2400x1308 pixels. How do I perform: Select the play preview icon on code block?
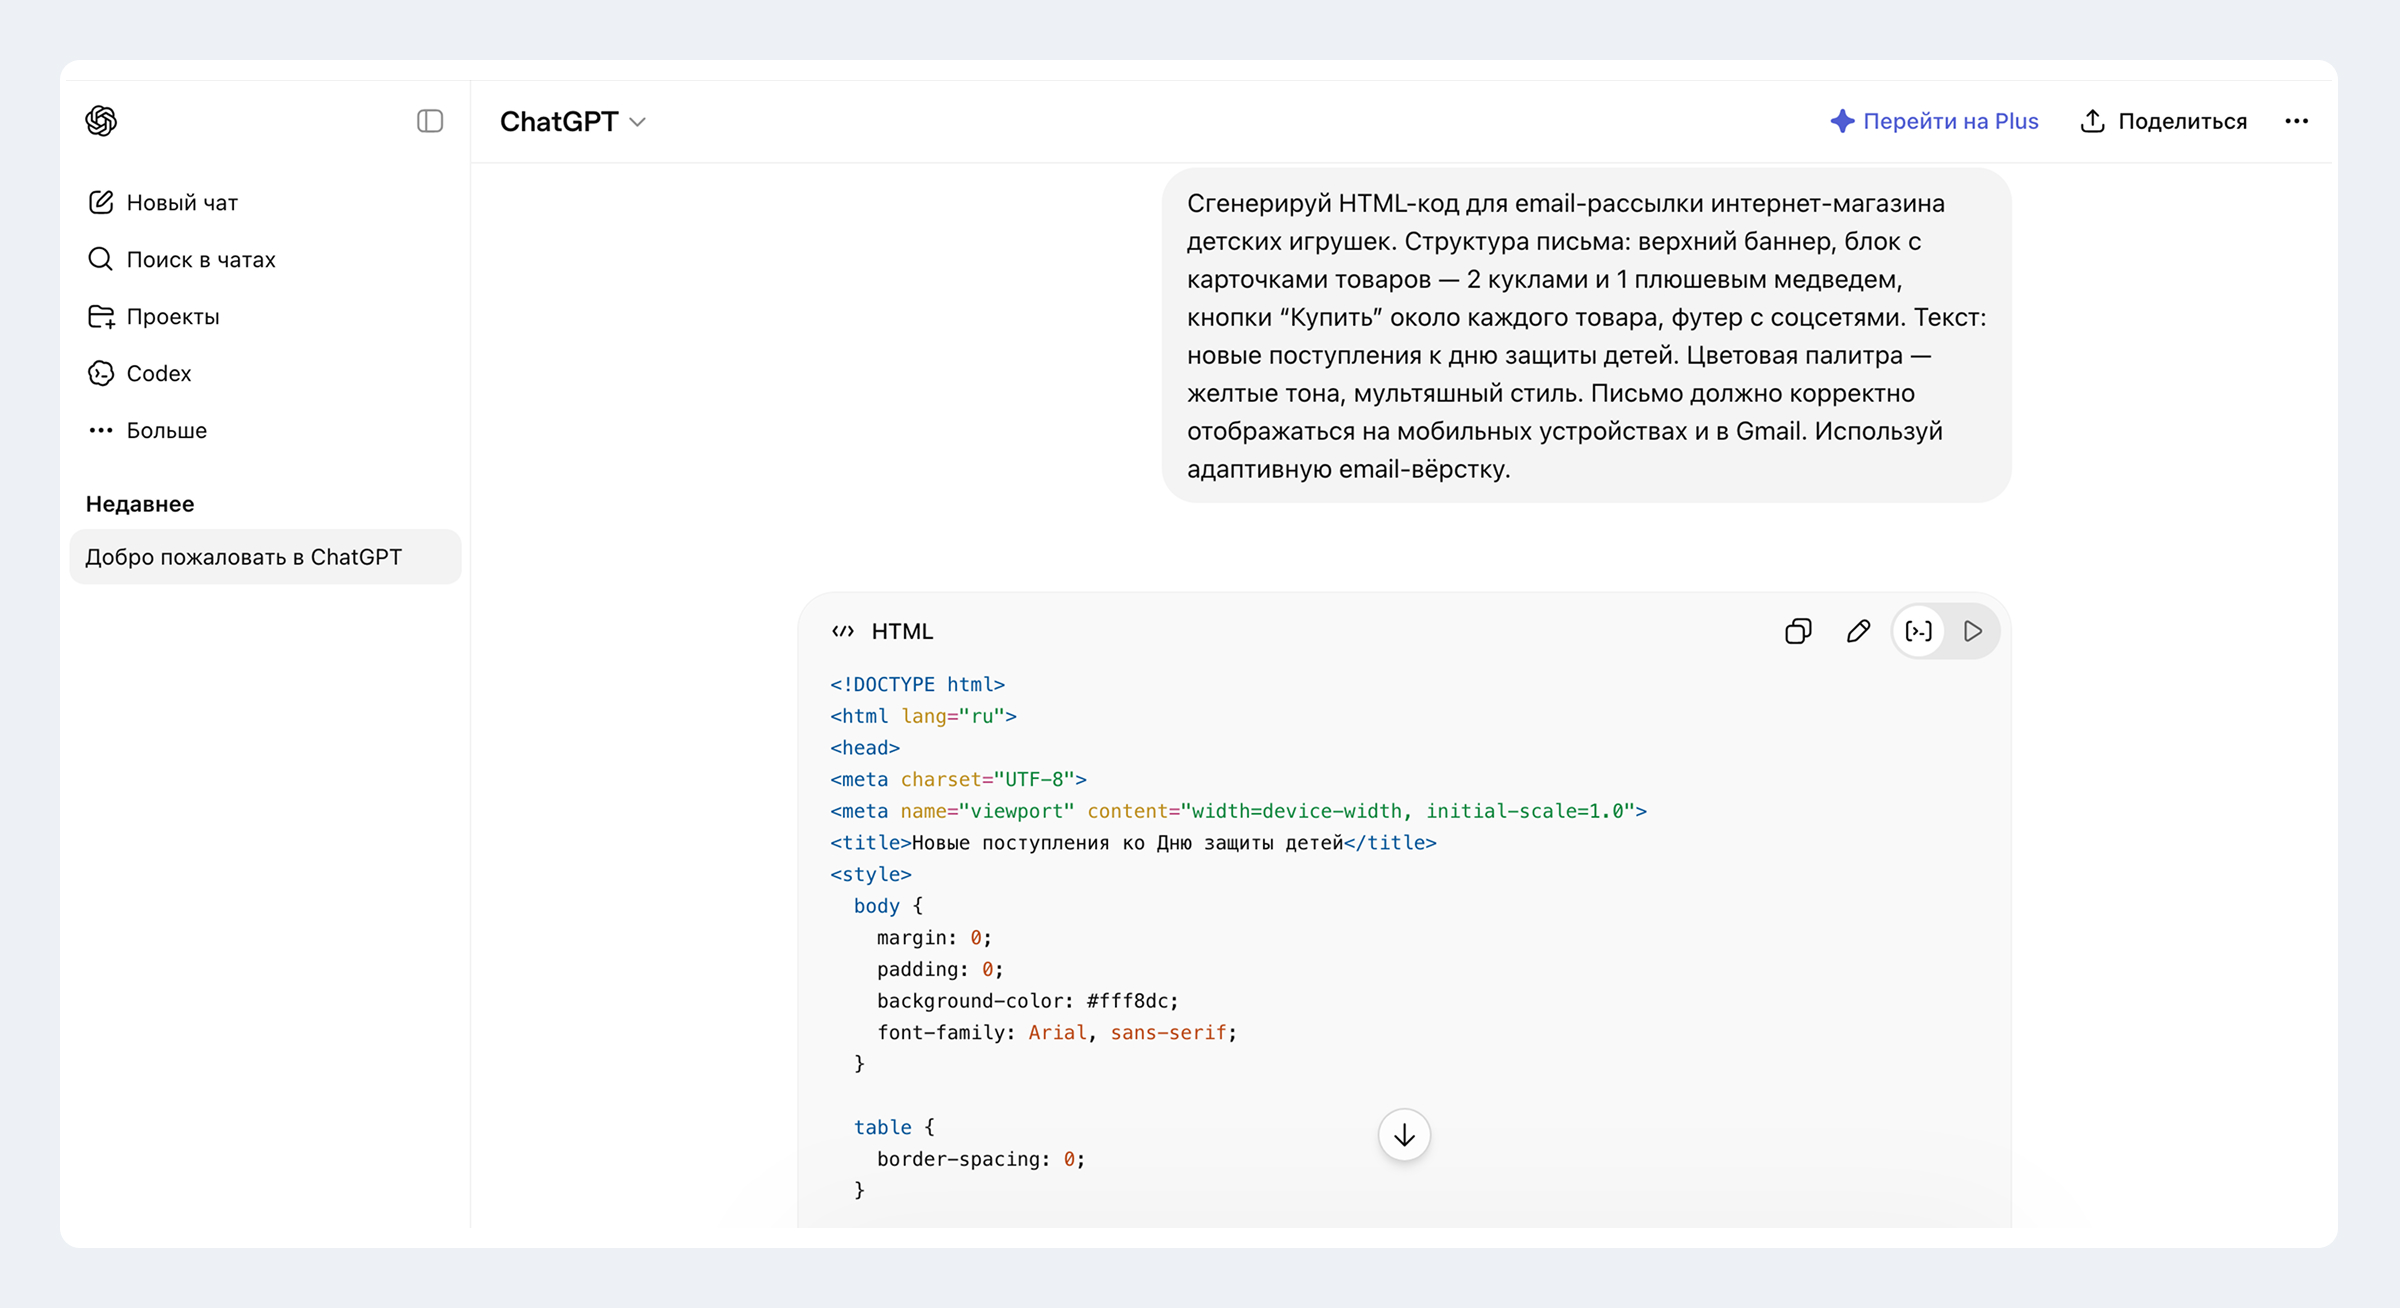1973,631
